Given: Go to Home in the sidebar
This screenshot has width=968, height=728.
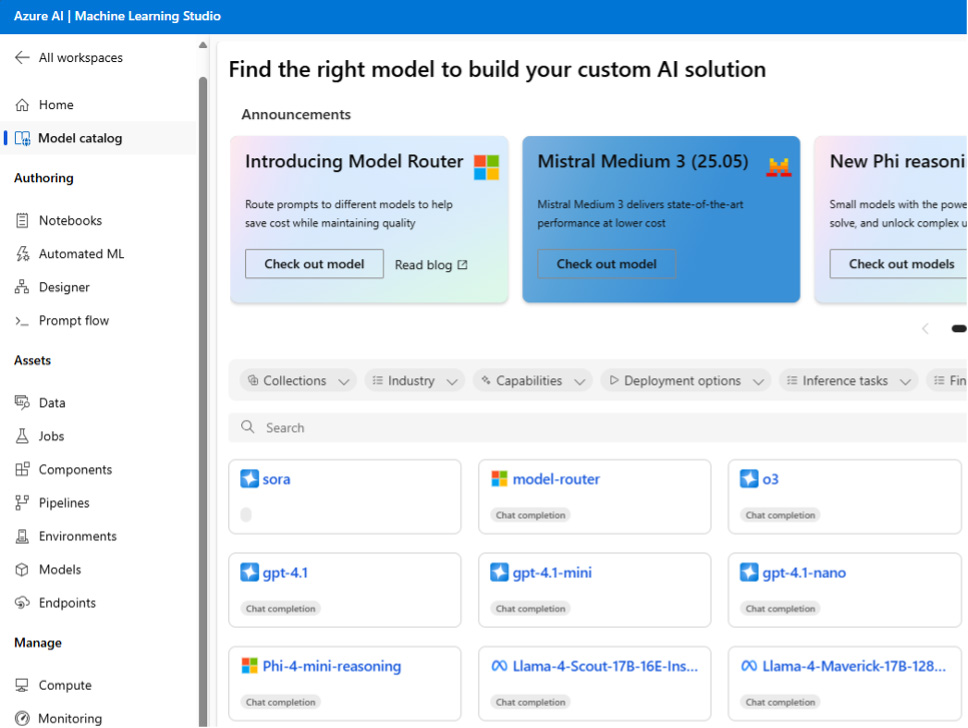Looking at the screenshot, I should [56, 105].
